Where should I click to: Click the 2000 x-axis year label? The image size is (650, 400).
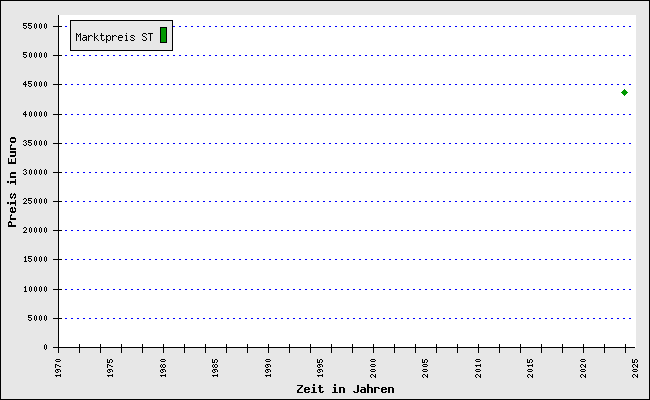tap(373, 368)
